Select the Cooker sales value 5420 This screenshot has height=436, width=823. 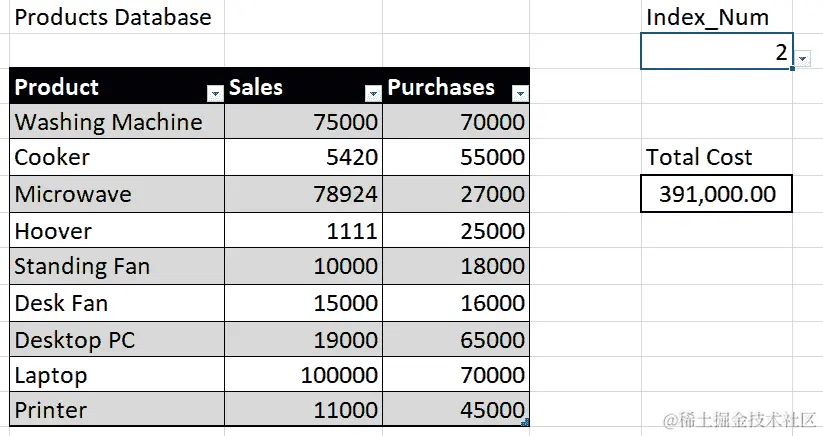[304, 157]
